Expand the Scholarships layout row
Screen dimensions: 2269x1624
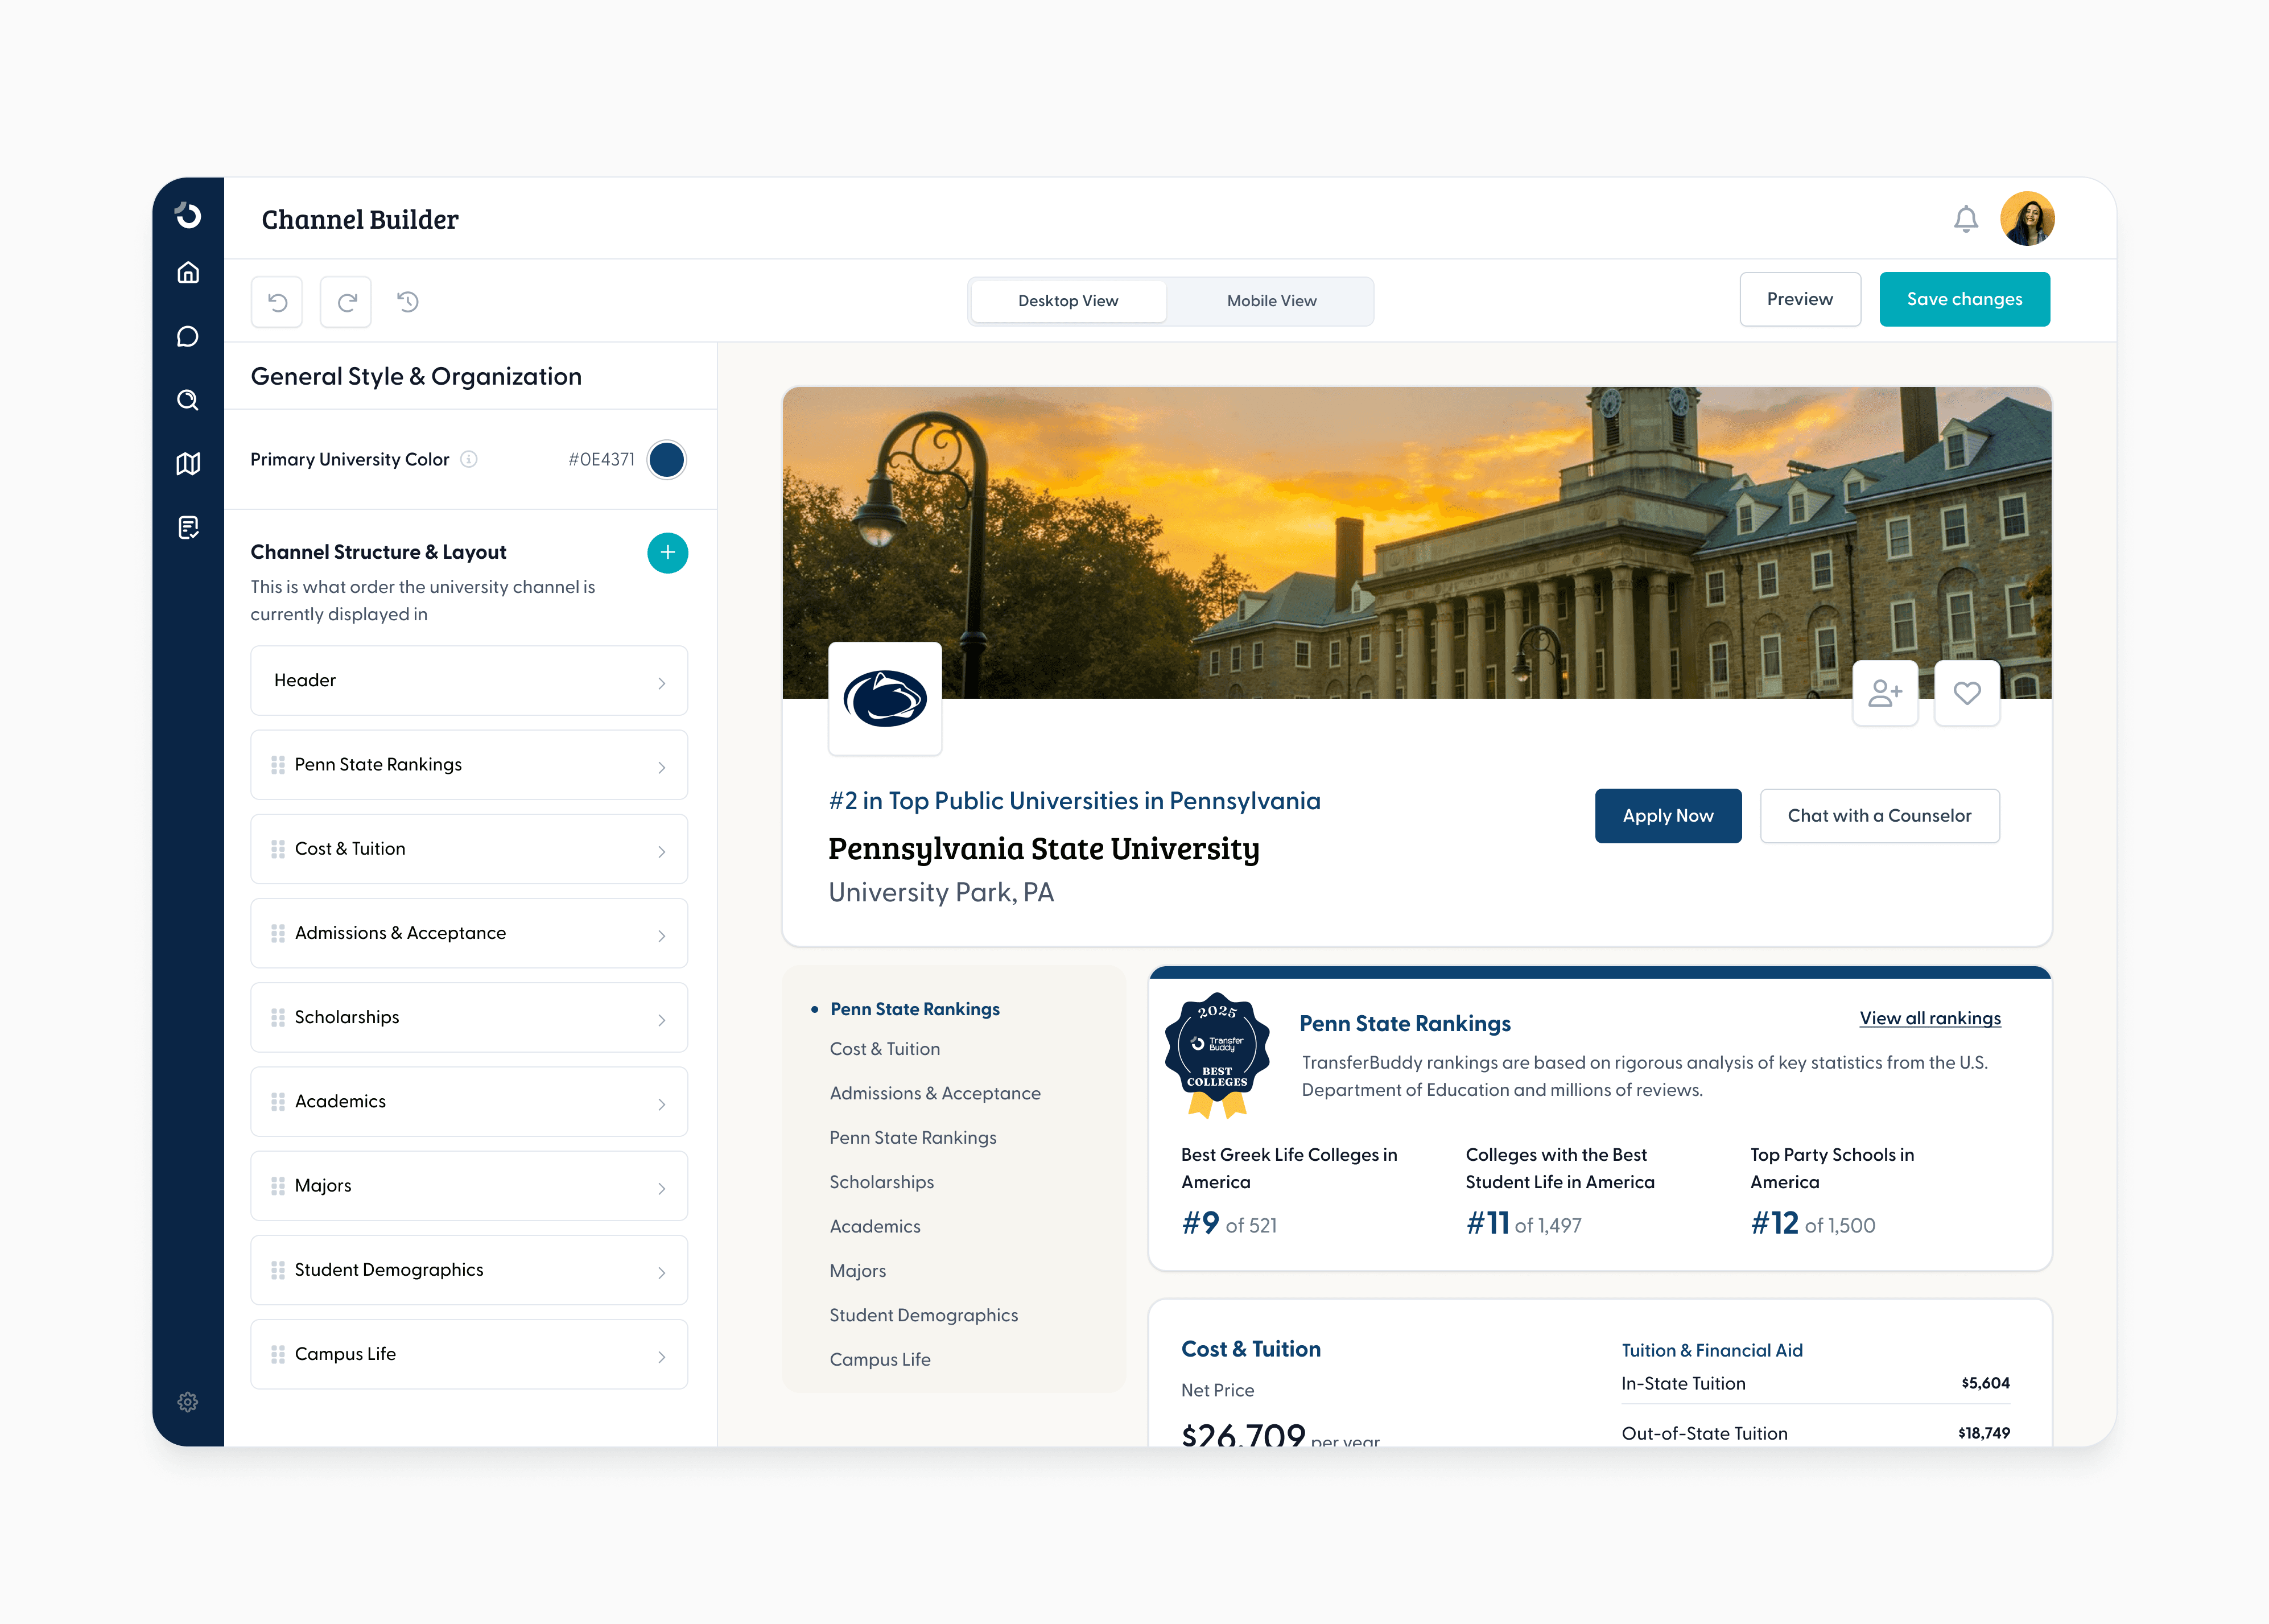pos(469,1017)
